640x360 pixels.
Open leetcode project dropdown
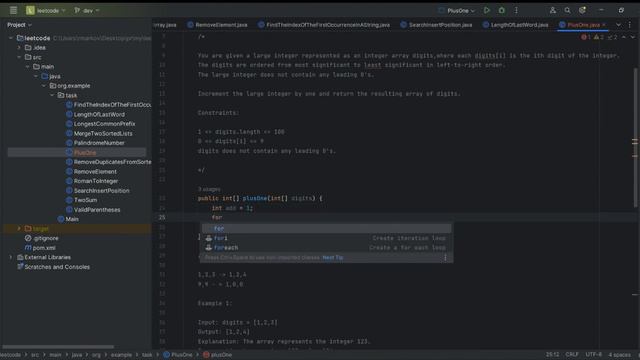[46, 11]
